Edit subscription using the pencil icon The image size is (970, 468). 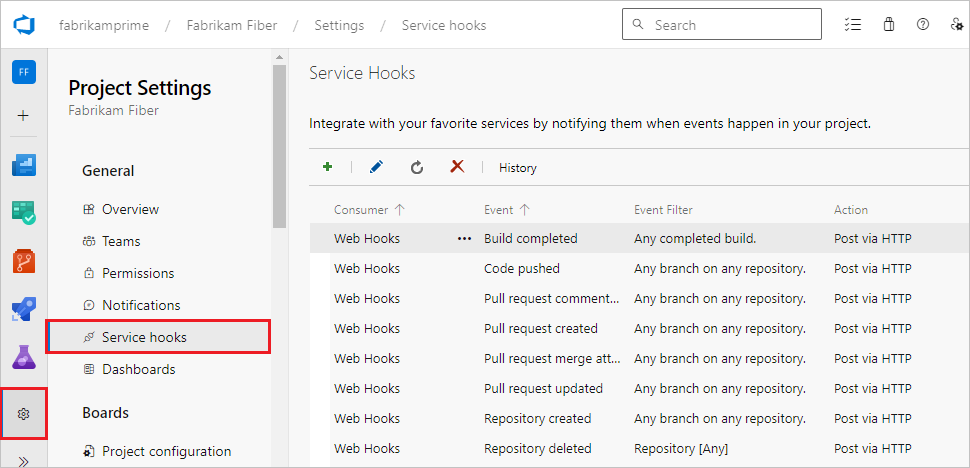[x=376, y=168]
